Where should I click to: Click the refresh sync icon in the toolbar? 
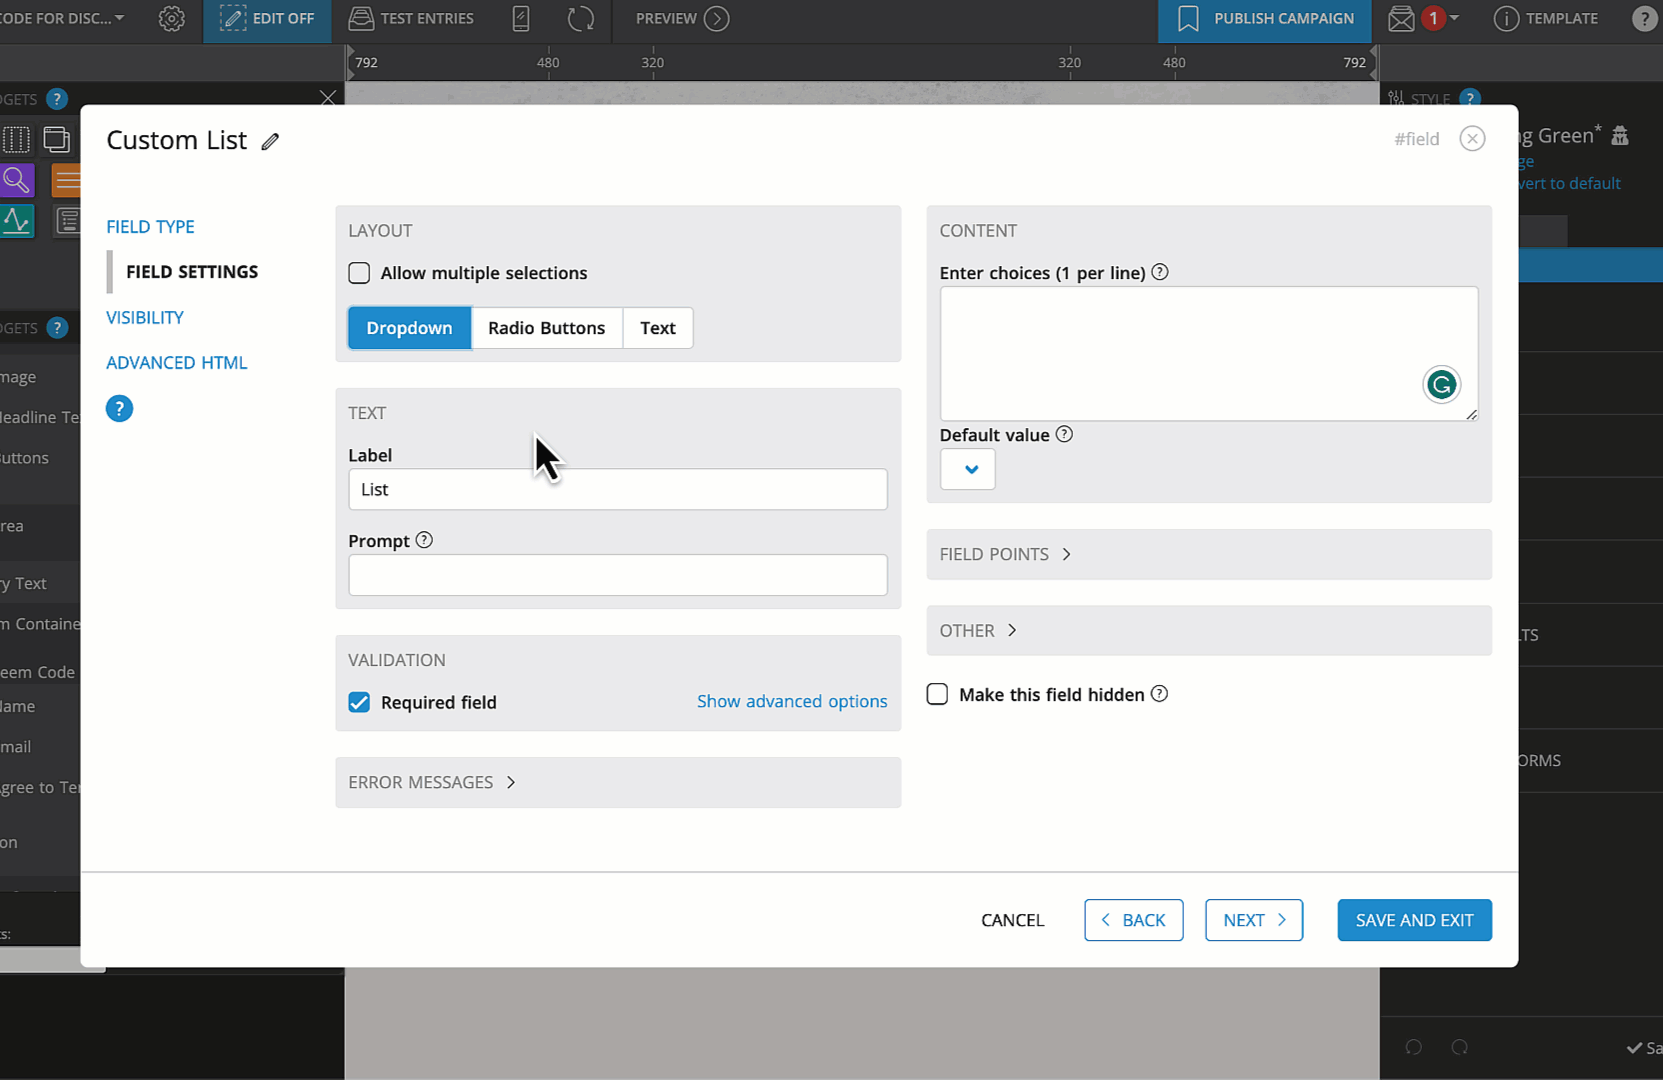pos(580,18)
